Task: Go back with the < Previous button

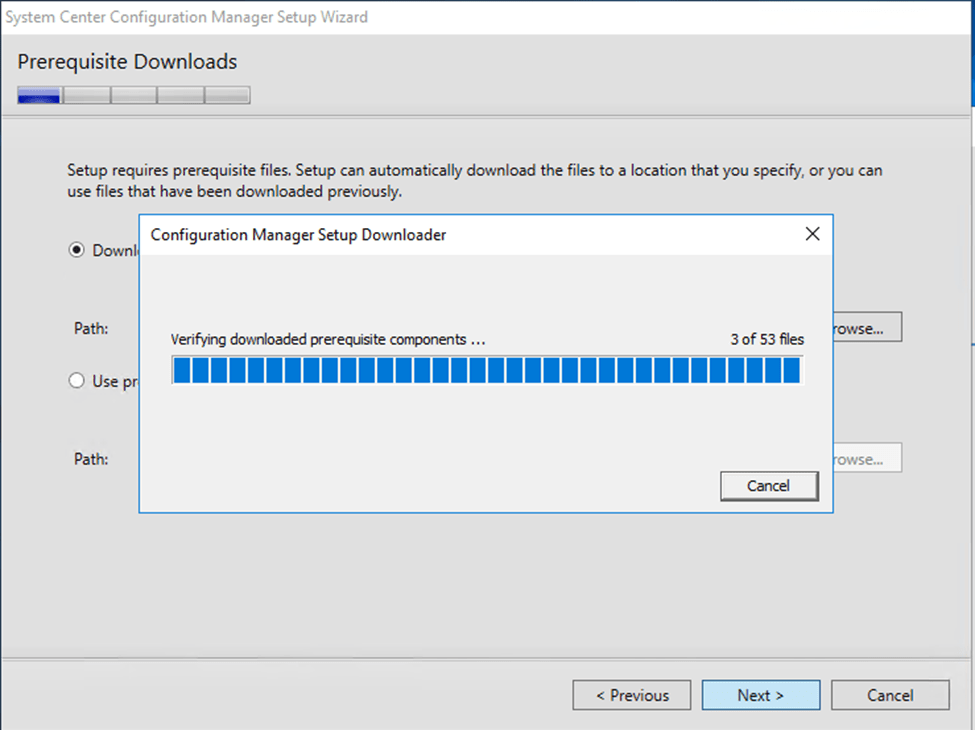Action: pos(632,695)
